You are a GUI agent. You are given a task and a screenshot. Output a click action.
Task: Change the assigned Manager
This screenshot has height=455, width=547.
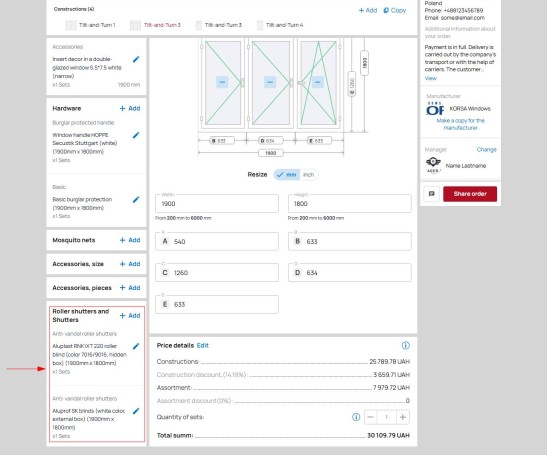(486, 149)
